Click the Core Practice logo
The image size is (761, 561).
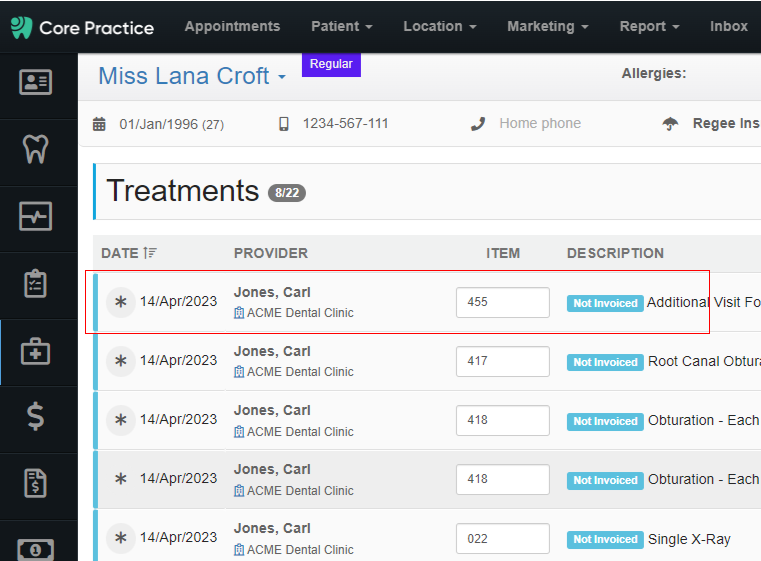[x=82, y=28]
